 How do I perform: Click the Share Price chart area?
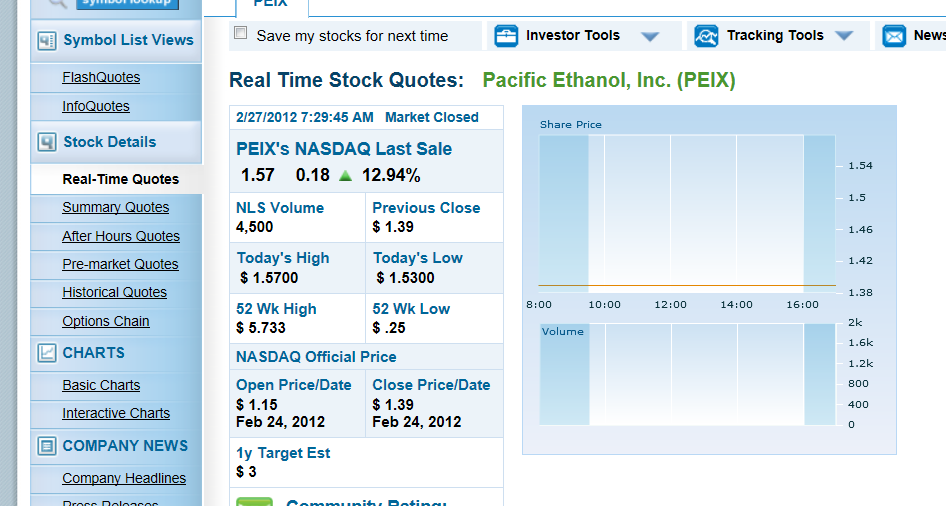click(x=686, y=212)
